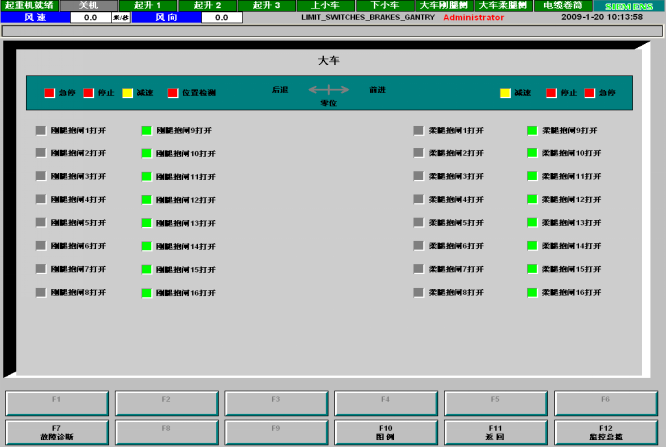
Task: Click the double-headed direction arrow above 零位
Action: [x=329, y=90]
